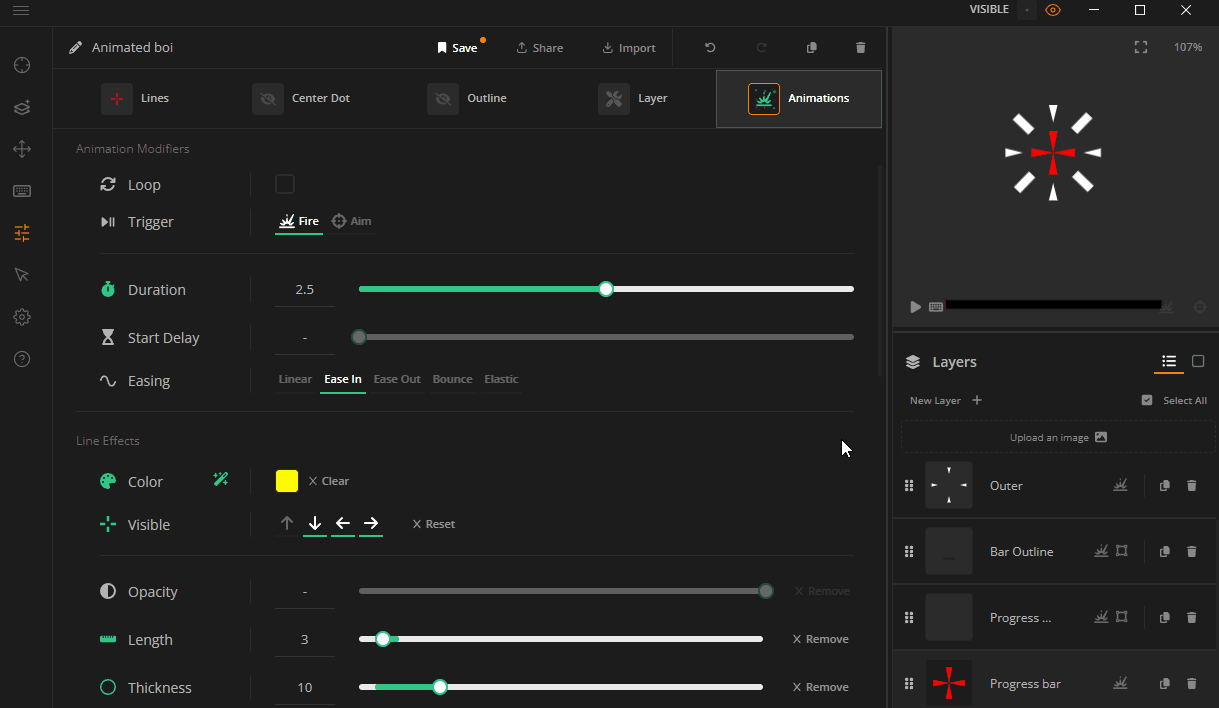Click the fire animation icon in the preview
The width and height of the screenshot is (1219, 708).
pos(1166,306)
